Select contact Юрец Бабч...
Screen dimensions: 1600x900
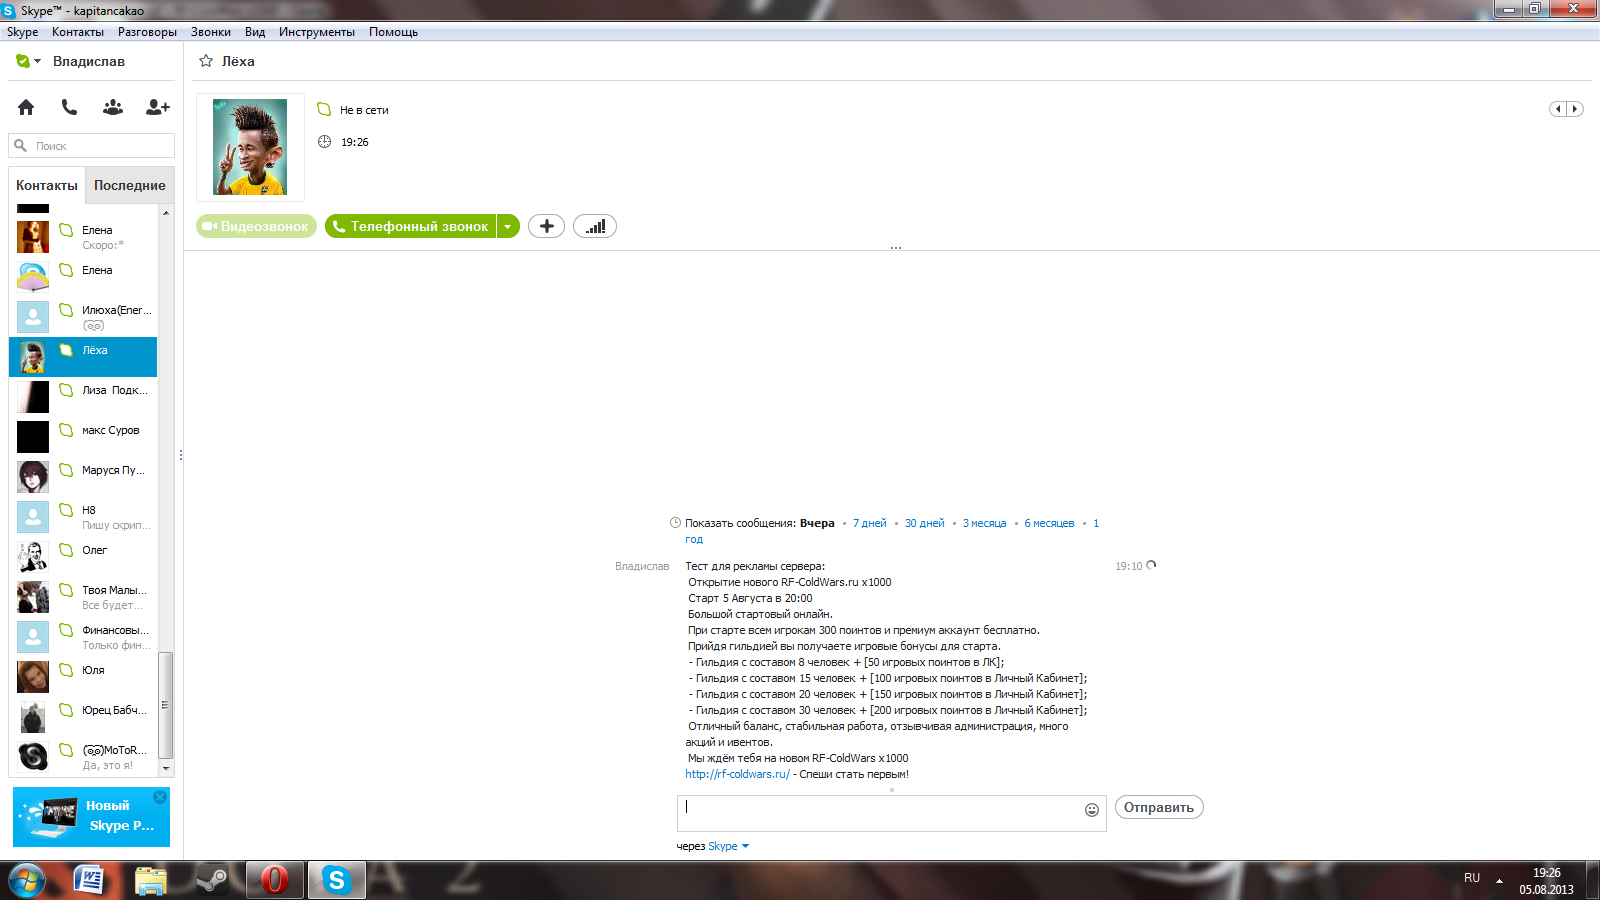point(83,717)
